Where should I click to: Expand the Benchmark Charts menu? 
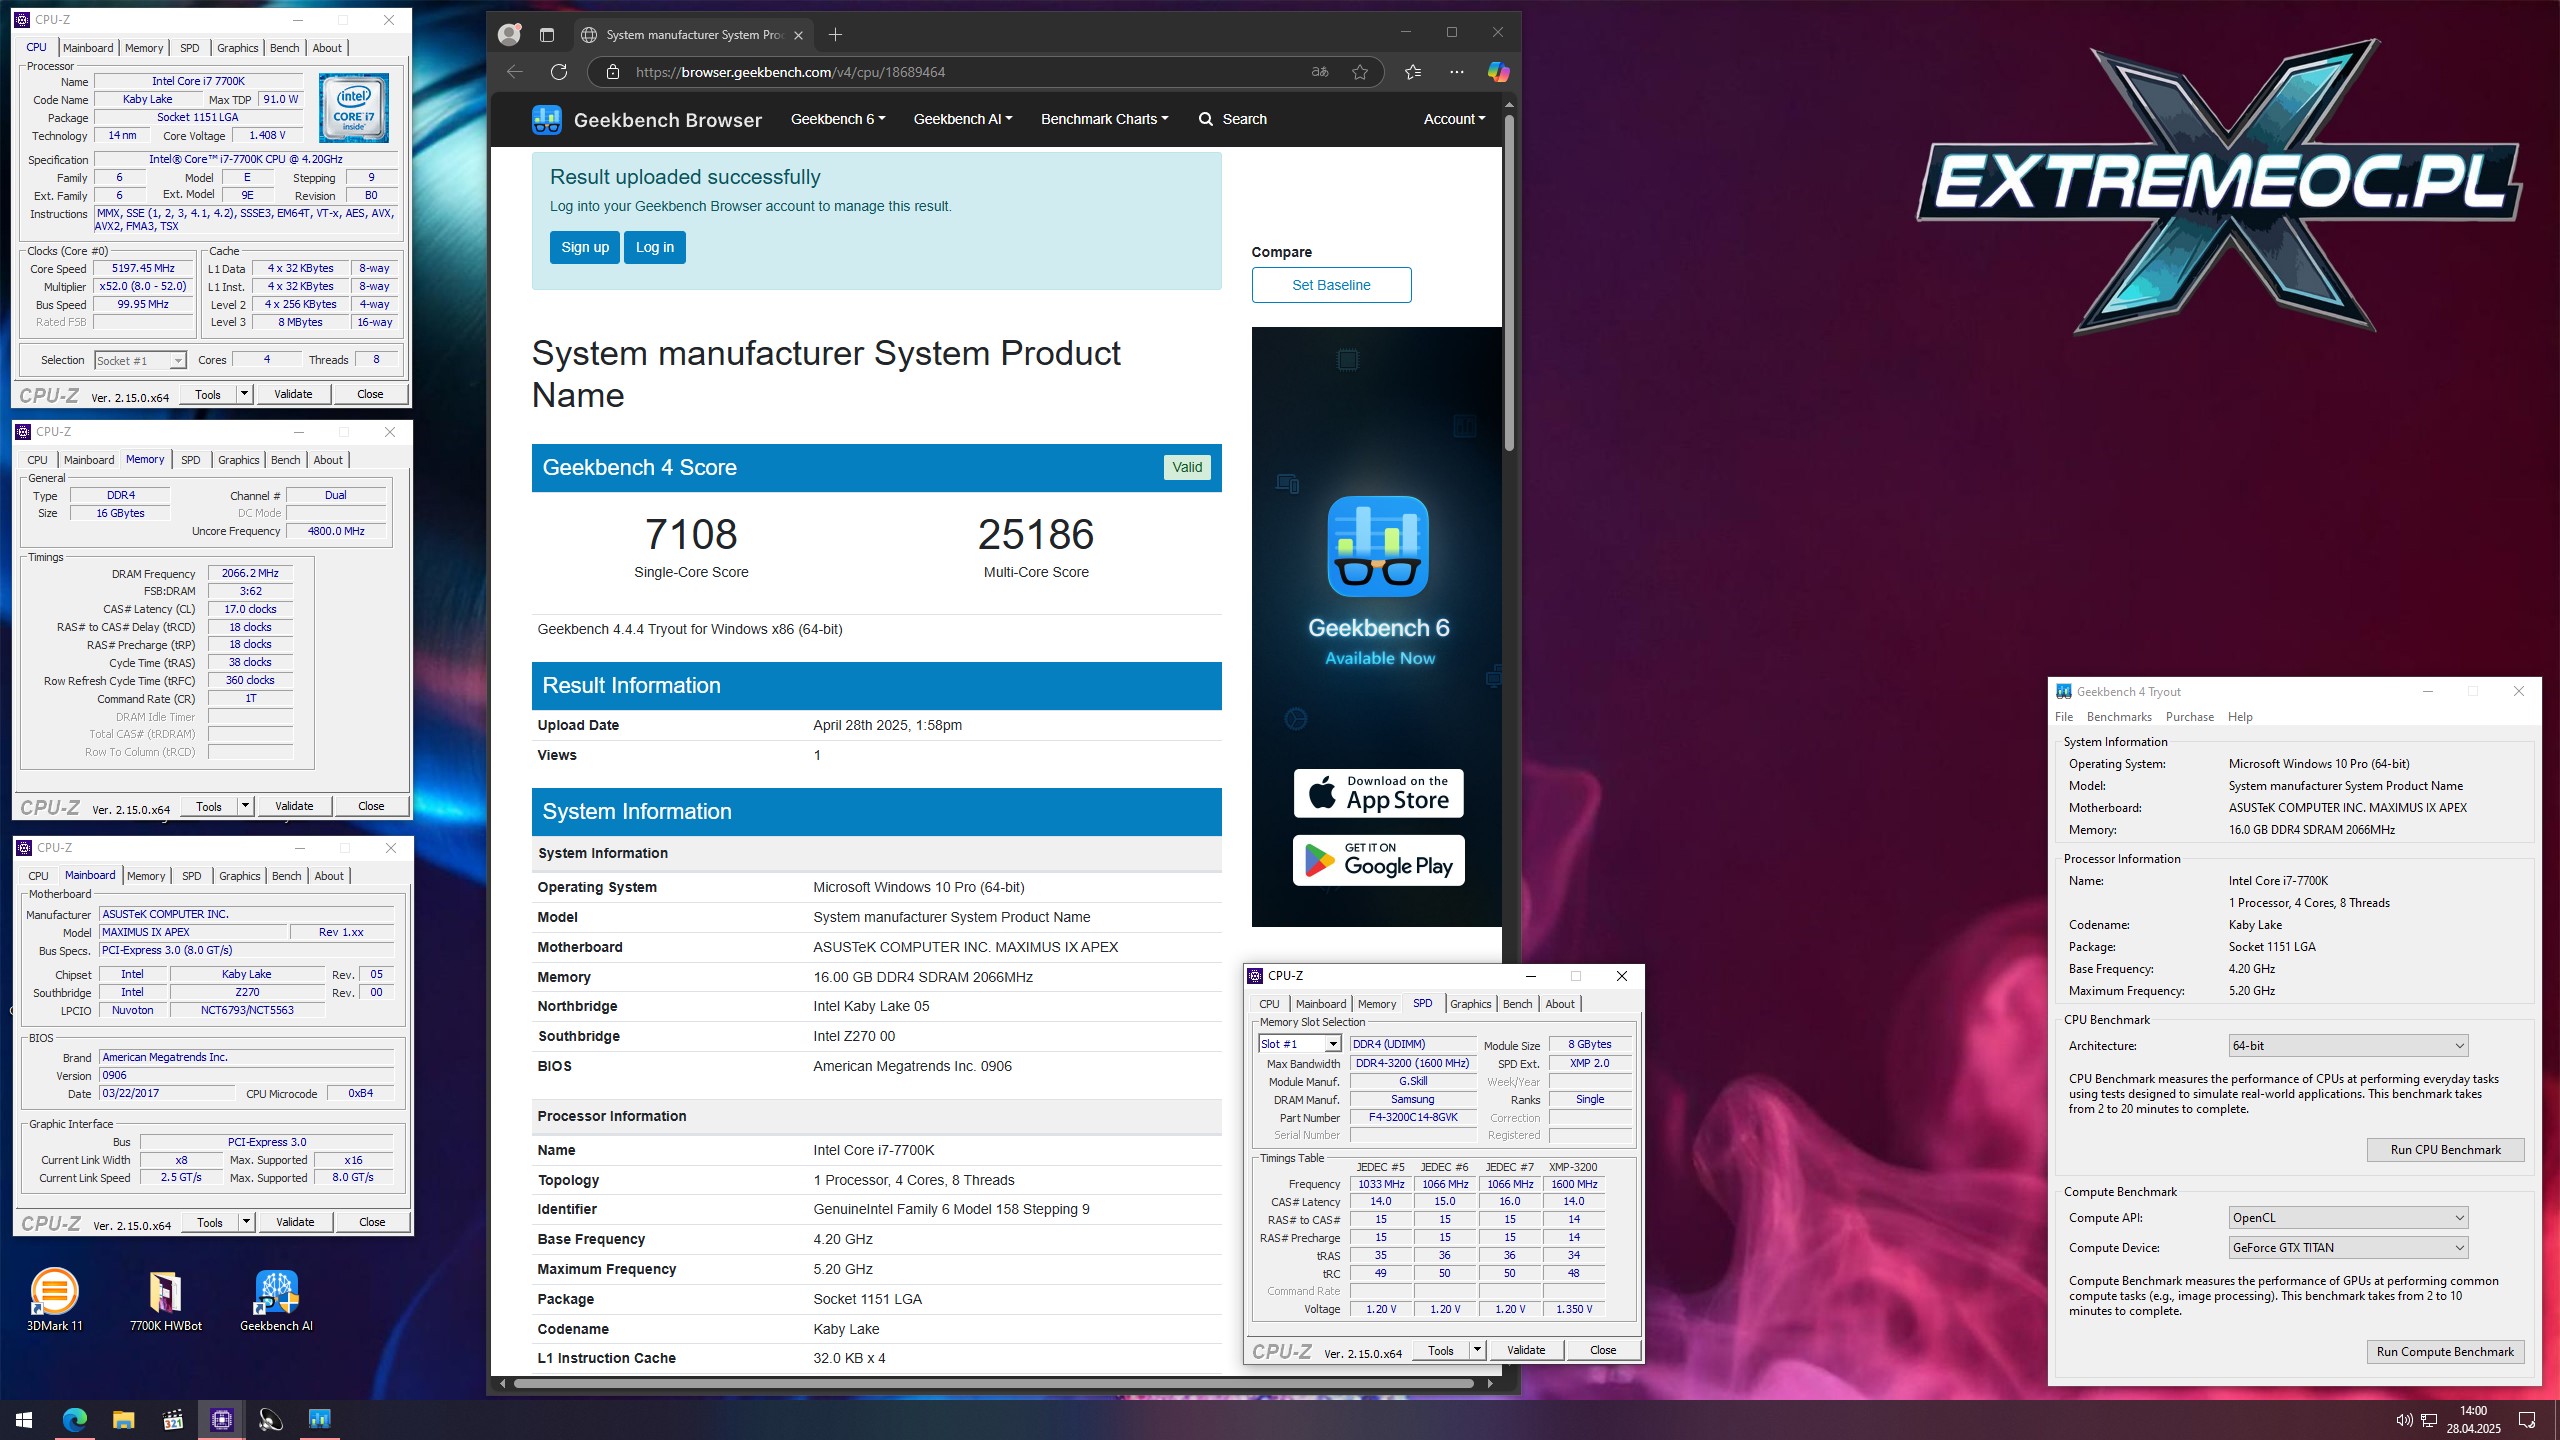pos(1104,119)
